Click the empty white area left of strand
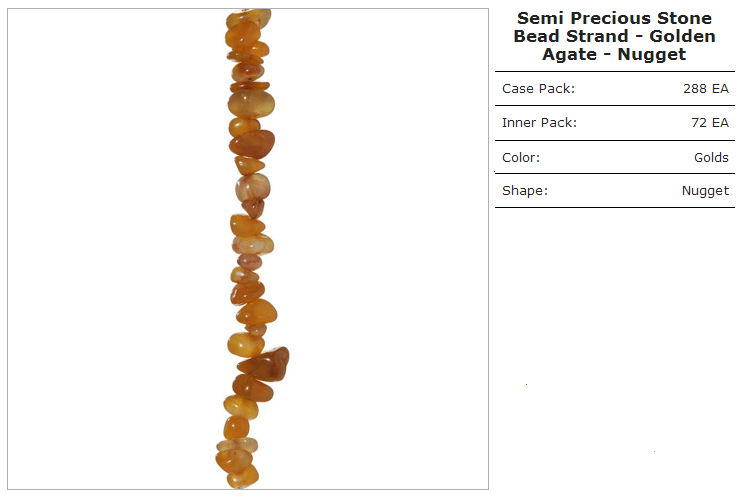Screen dimensions: 739x496 click(x=115, y=249)
